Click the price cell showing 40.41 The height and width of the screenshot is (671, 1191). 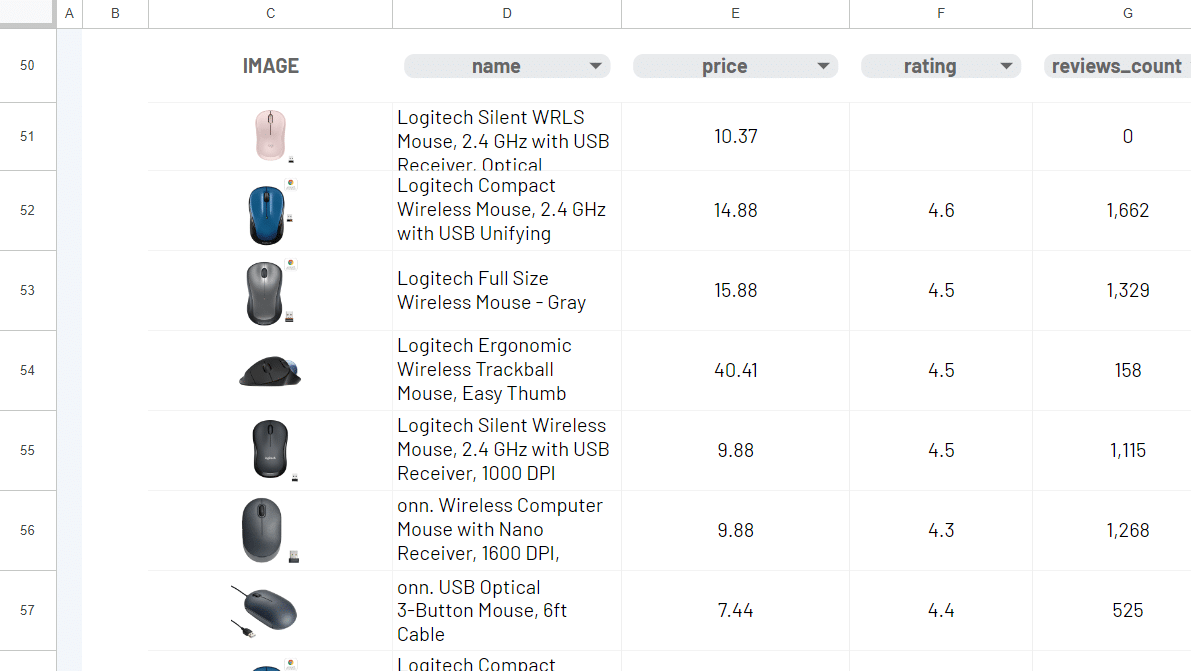[735, 370]
